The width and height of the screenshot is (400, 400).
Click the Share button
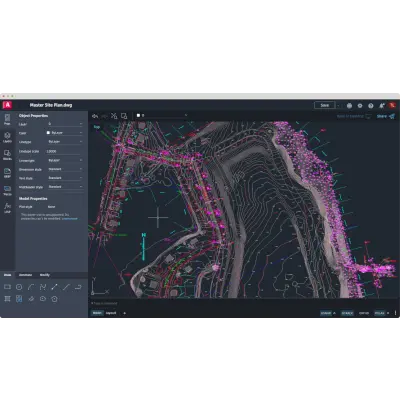[386, 116]
